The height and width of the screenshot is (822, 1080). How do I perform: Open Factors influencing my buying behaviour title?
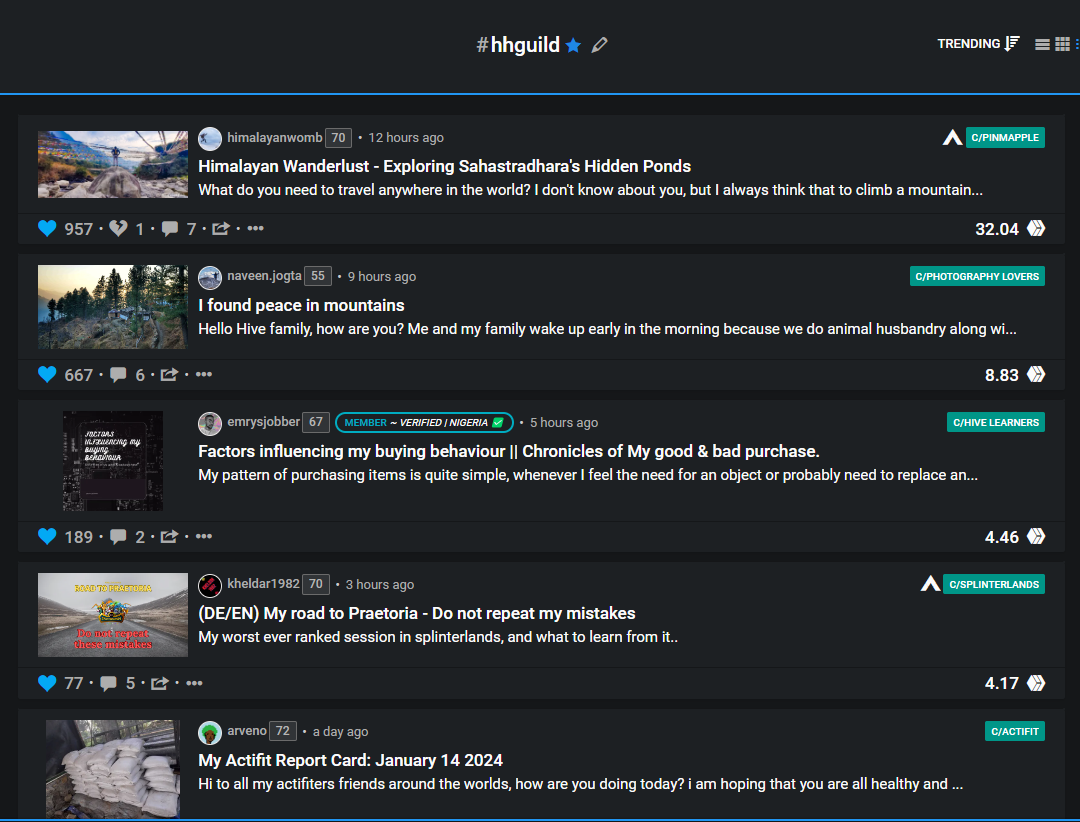pyautogui.click(x=508, y=451)
